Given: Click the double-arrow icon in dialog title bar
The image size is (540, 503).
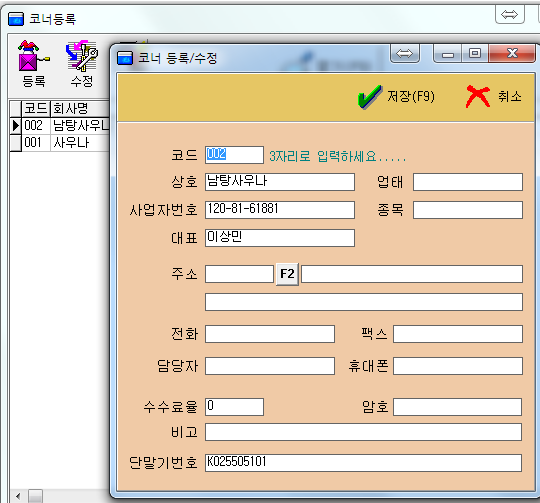Looking at the screenshot, I should click(x=404, y=53).
